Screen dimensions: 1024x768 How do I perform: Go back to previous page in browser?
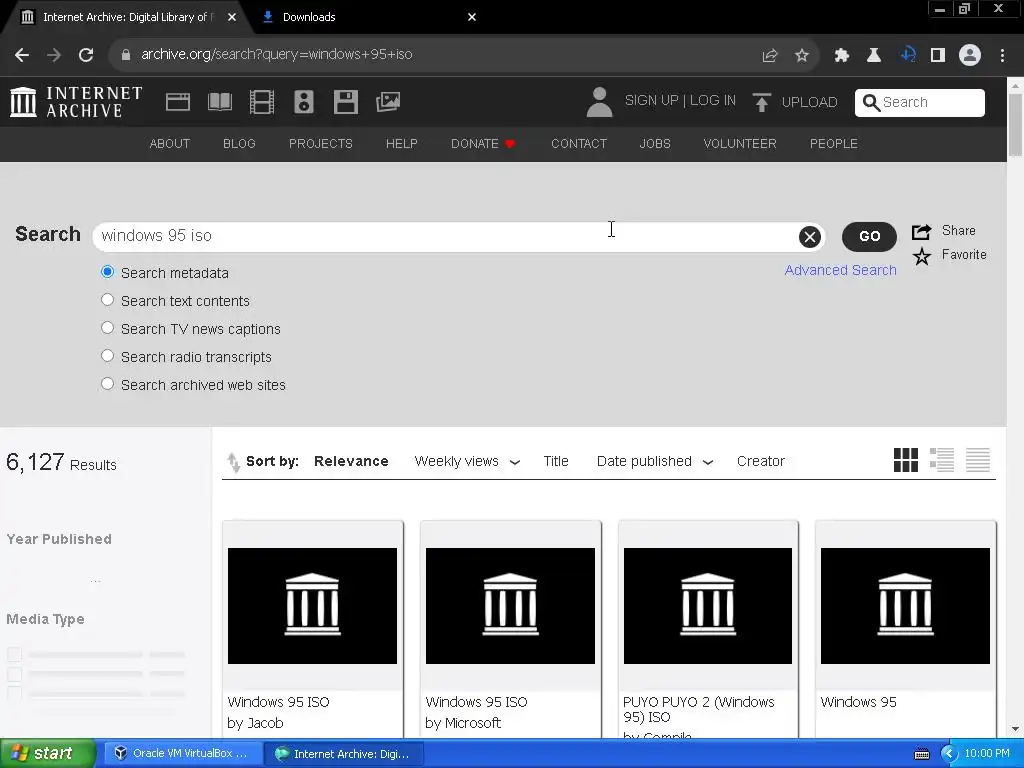click(22, 55)
